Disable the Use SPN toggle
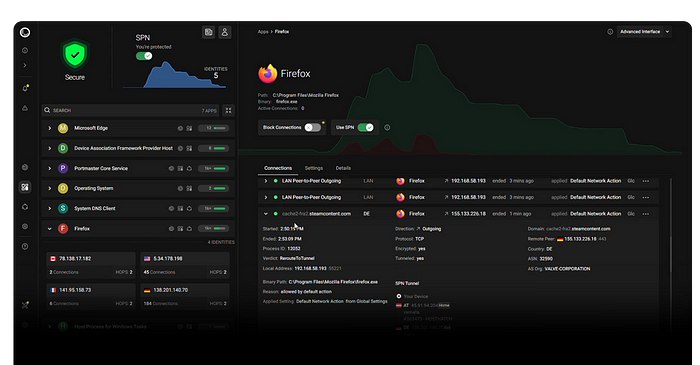Screen dimensions: 700x365 click(366, 128)
